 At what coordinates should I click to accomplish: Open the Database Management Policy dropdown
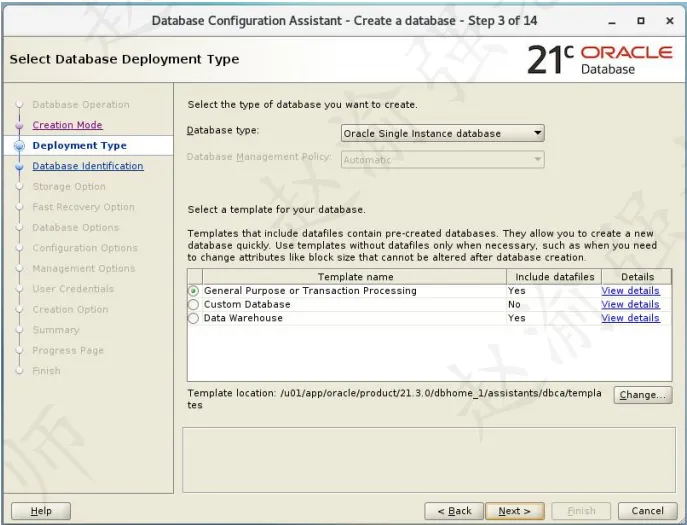click(443, 160)
